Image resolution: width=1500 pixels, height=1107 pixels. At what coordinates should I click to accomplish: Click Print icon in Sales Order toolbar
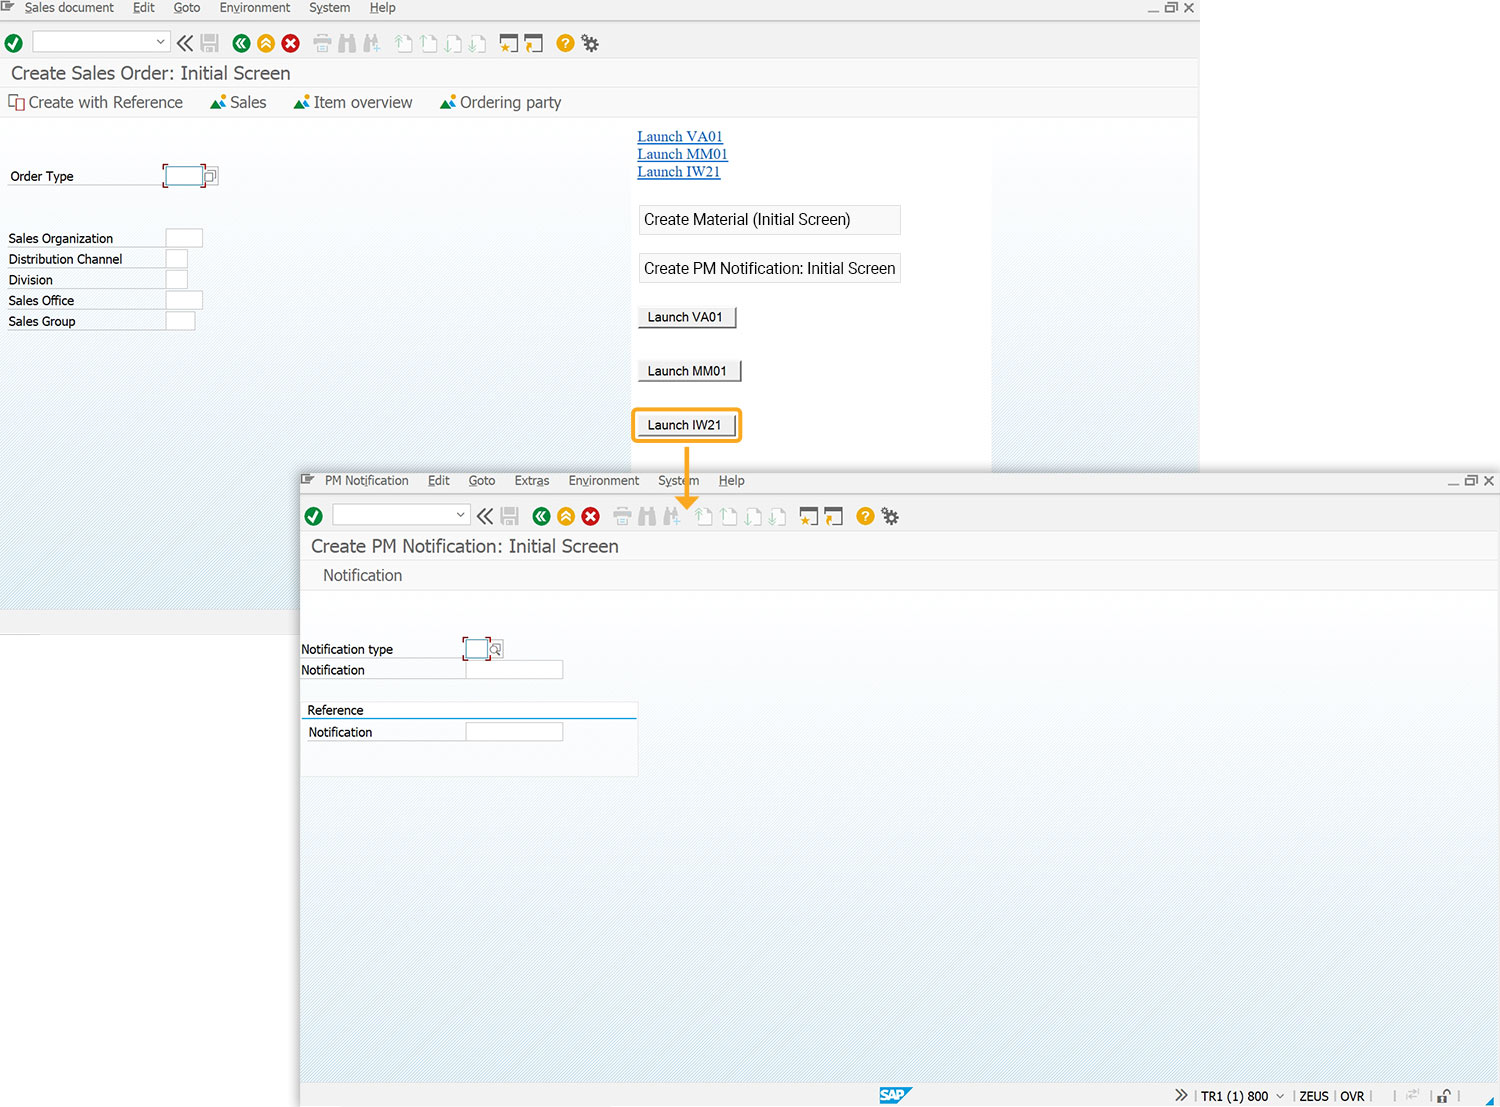click(322, 43)
